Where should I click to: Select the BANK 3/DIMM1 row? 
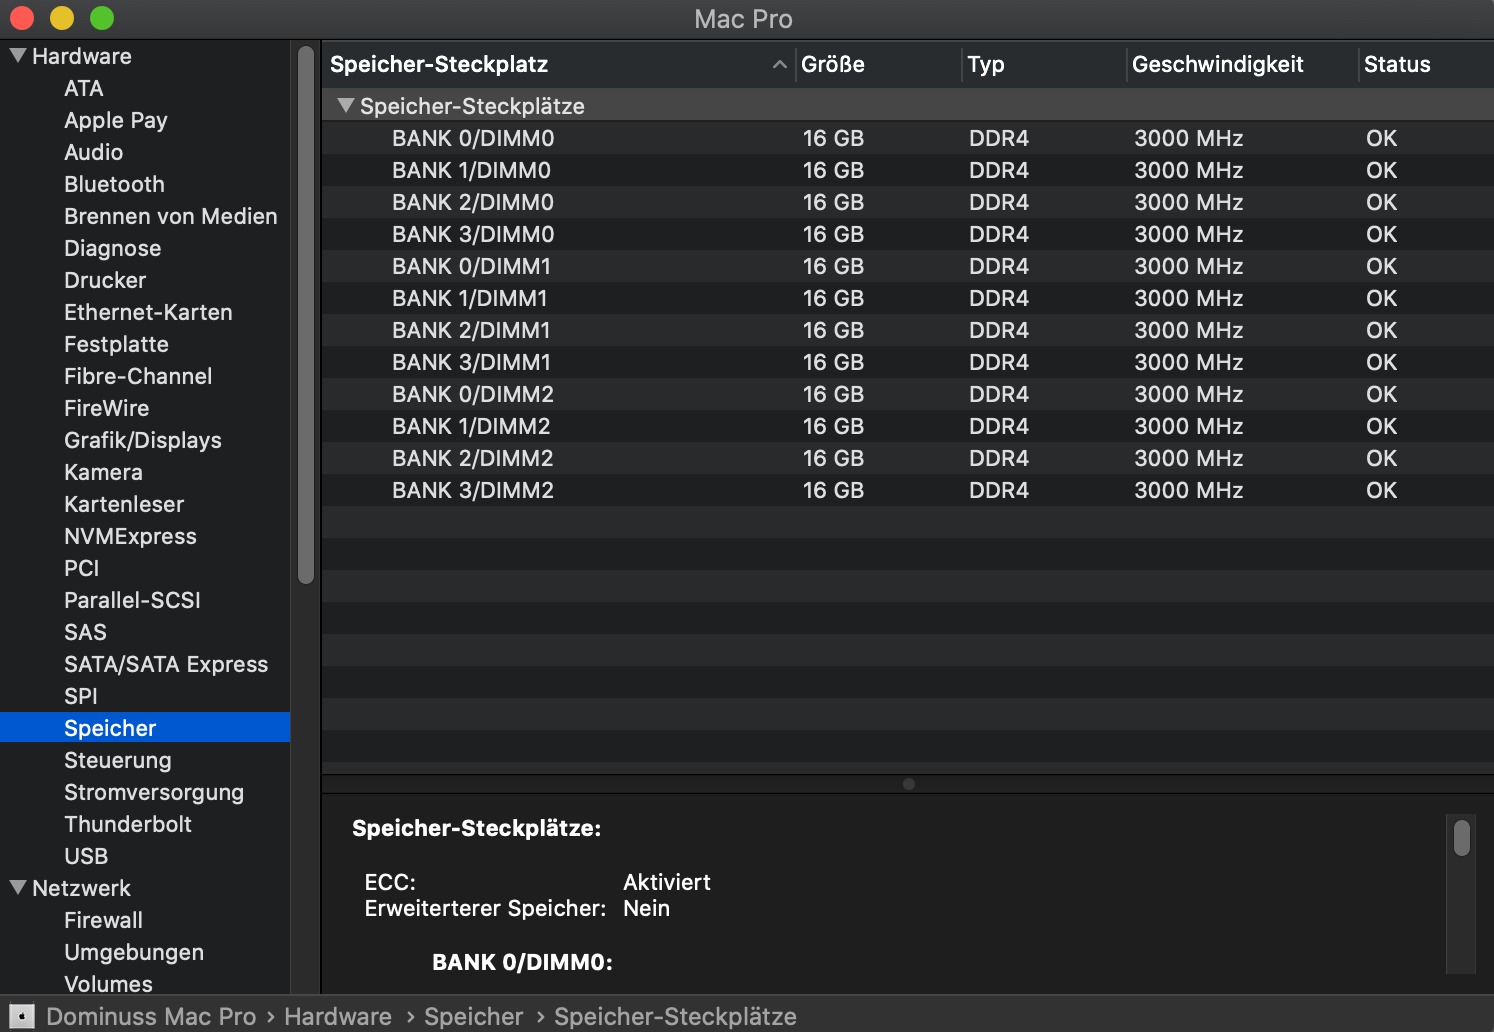coord(908,362)
